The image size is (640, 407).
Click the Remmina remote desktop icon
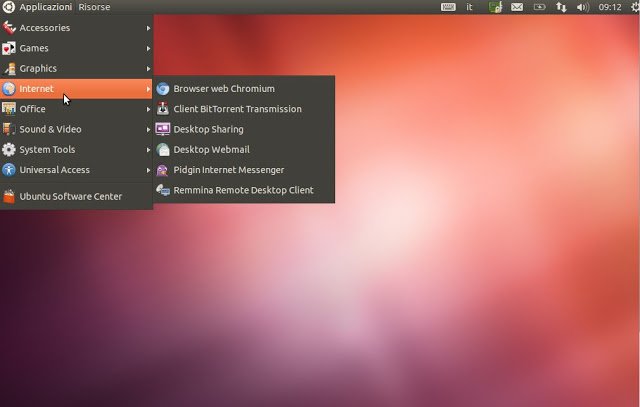pos(162,190)
